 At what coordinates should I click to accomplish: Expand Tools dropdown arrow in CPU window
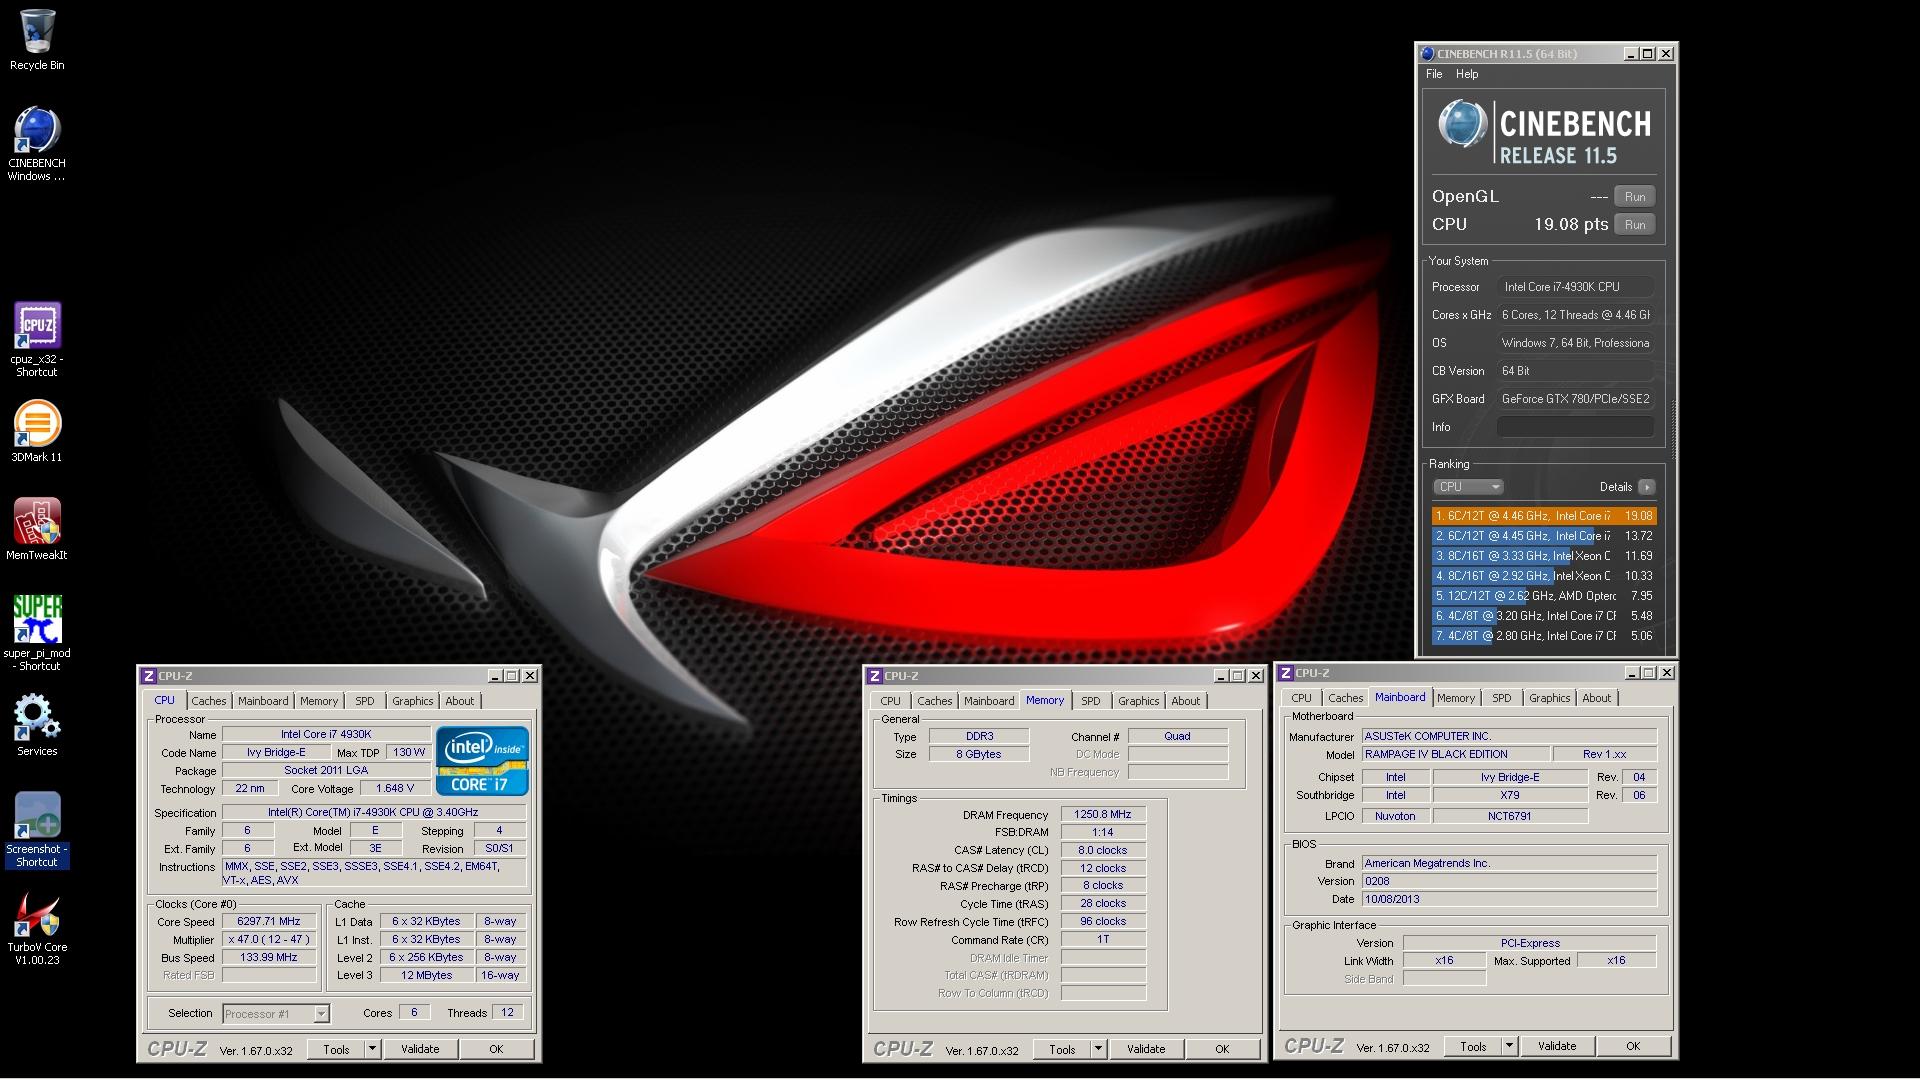372,1049
